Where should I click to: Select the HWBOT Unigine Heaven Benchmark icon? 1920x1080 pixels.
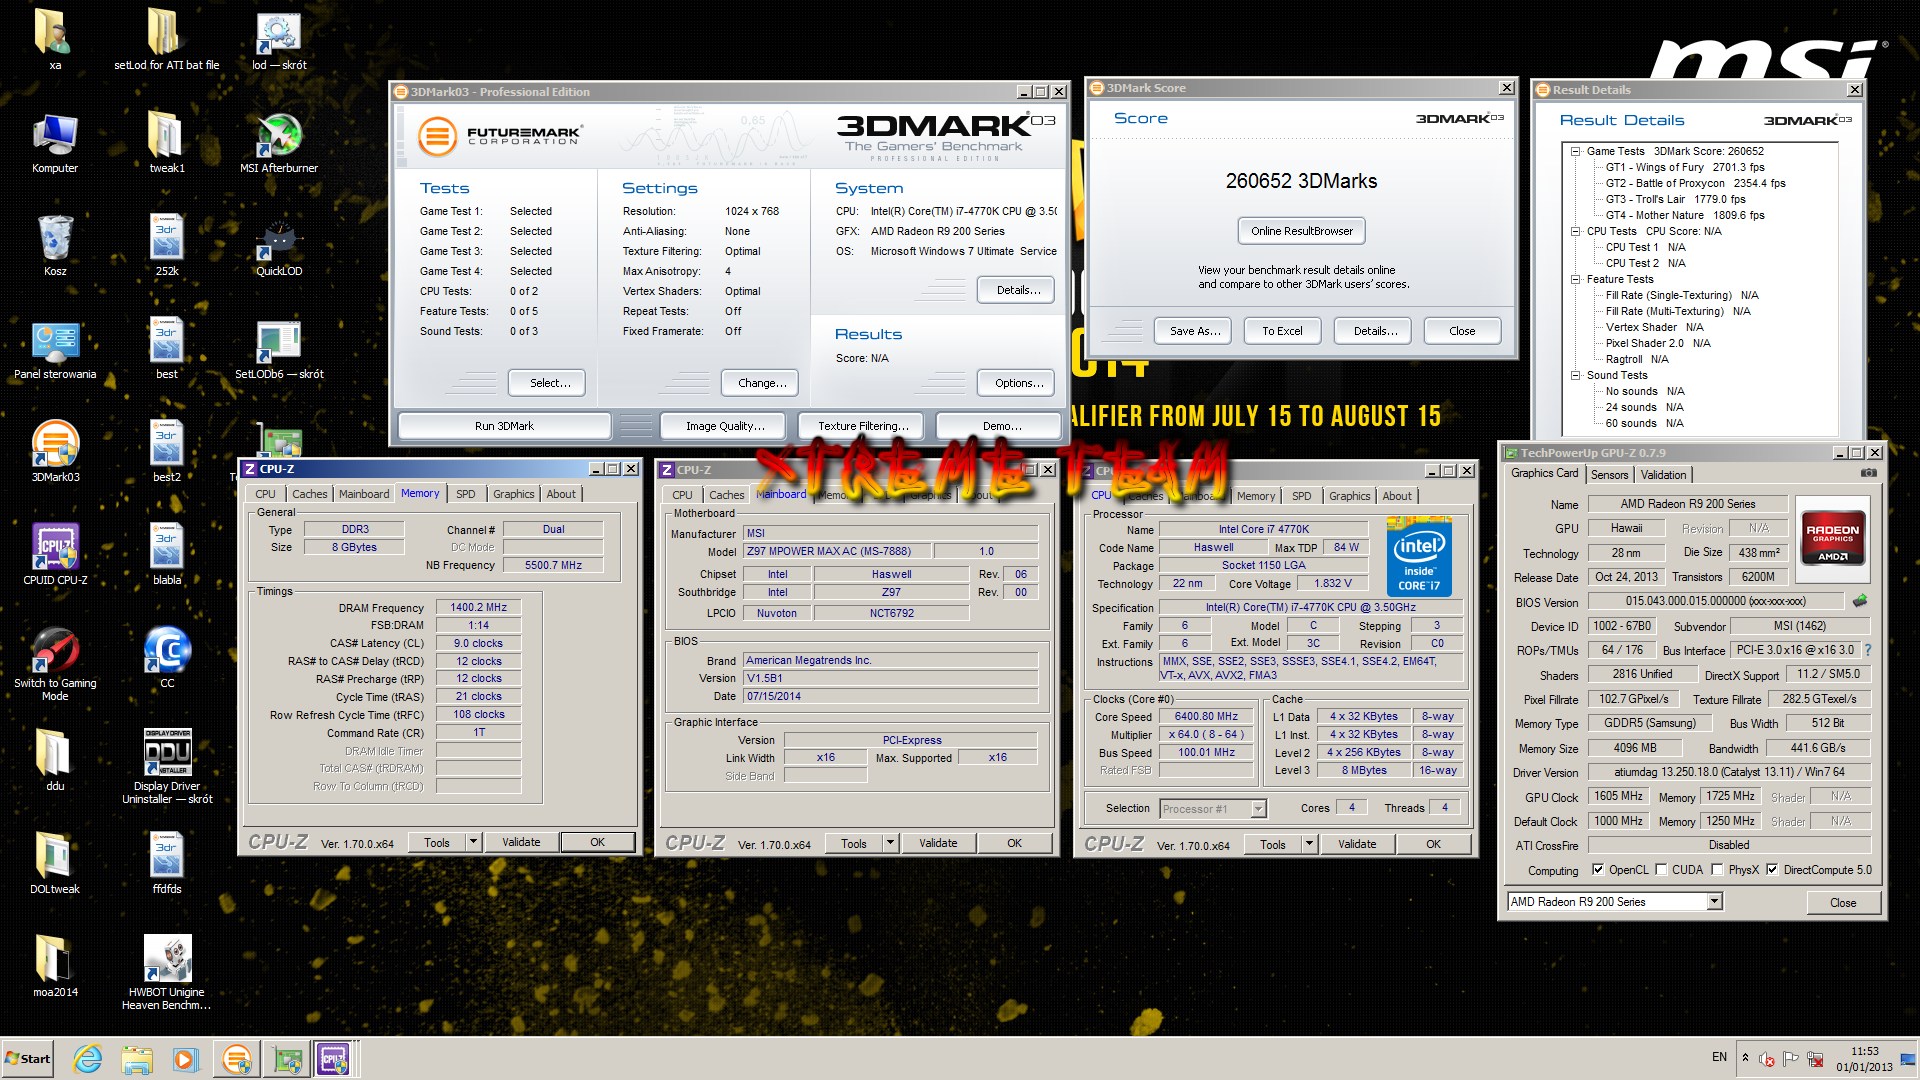point(167,973)
